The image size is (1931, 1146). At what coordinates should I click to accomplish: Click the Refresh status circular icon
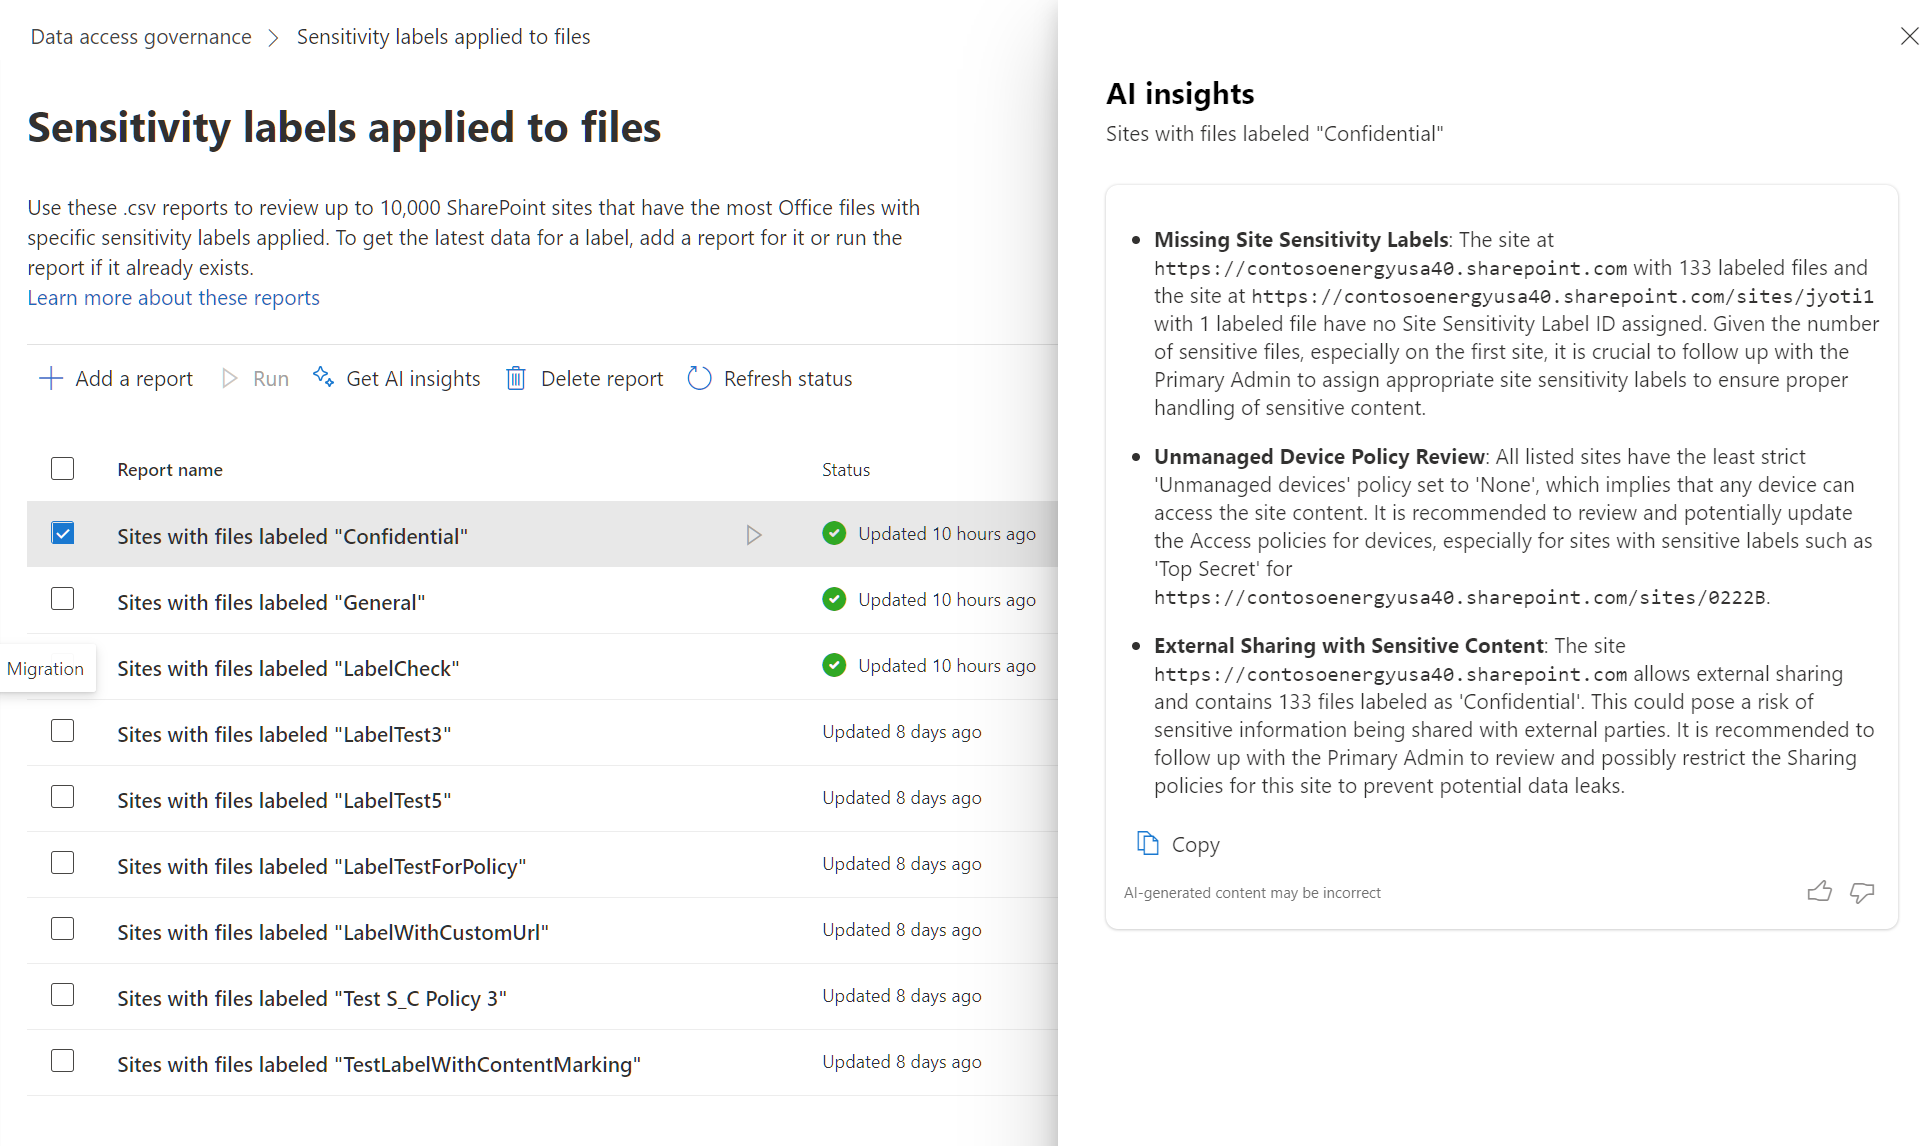pyautogui.click(x=699, y=378)
